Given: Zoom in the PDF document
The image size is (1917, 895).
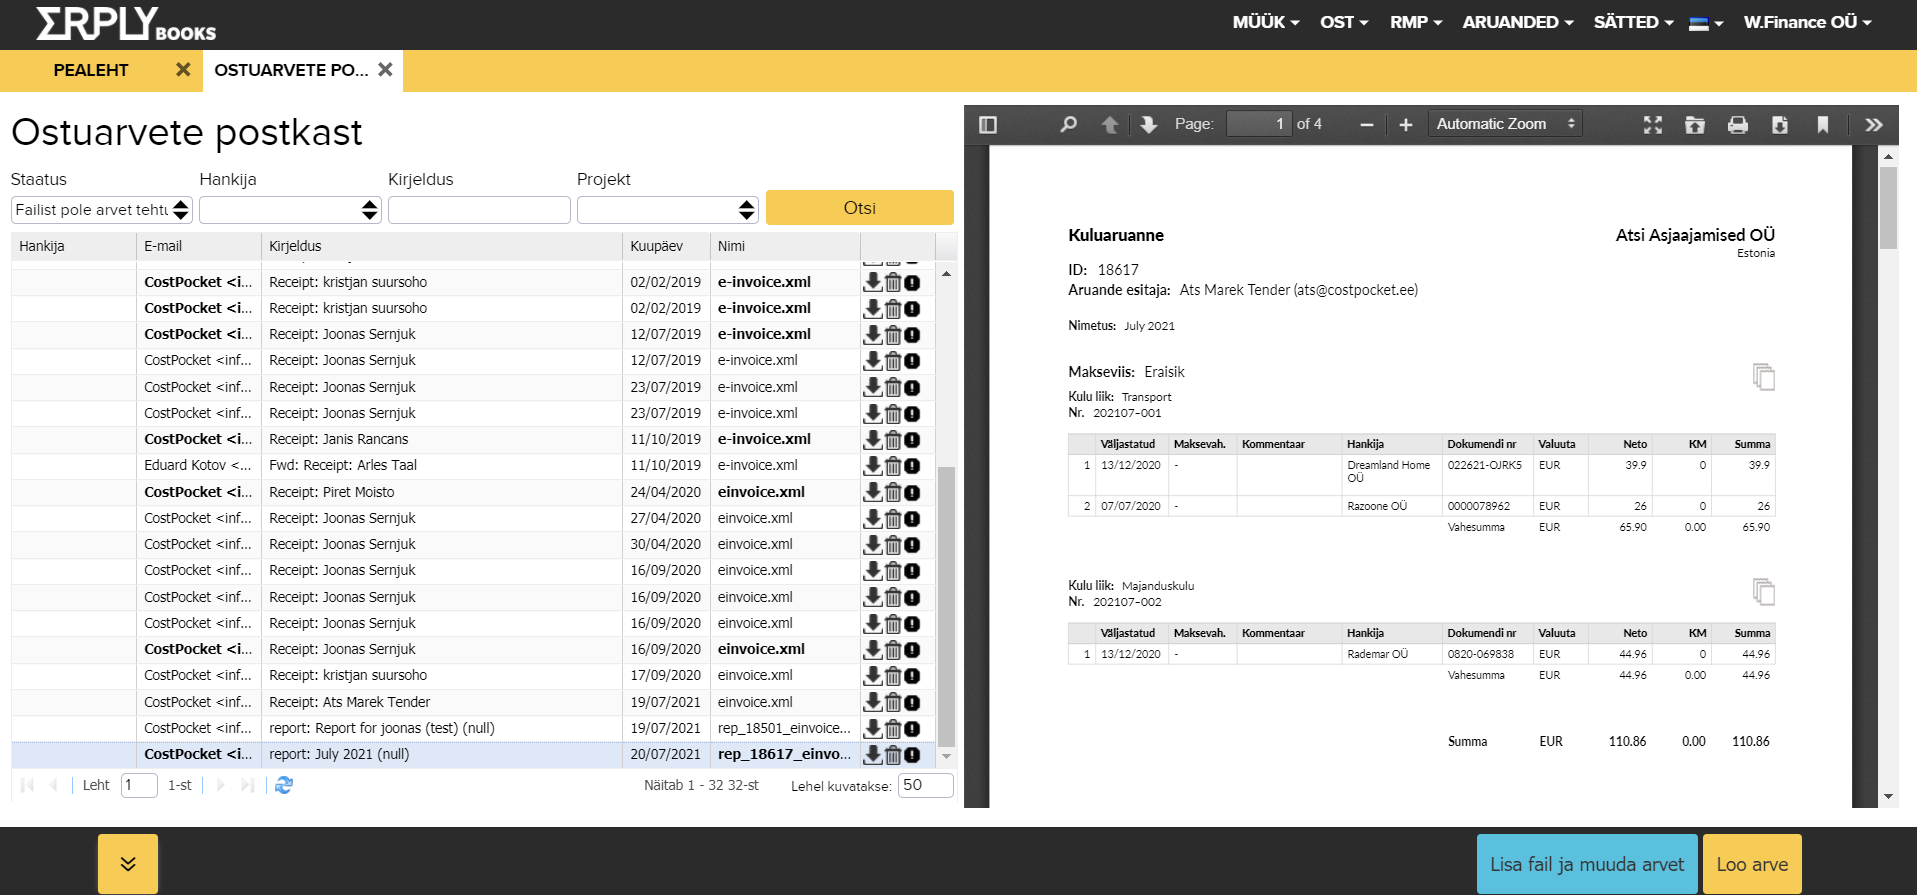Looking at the screenshot, I should [x=1405, y=125].
